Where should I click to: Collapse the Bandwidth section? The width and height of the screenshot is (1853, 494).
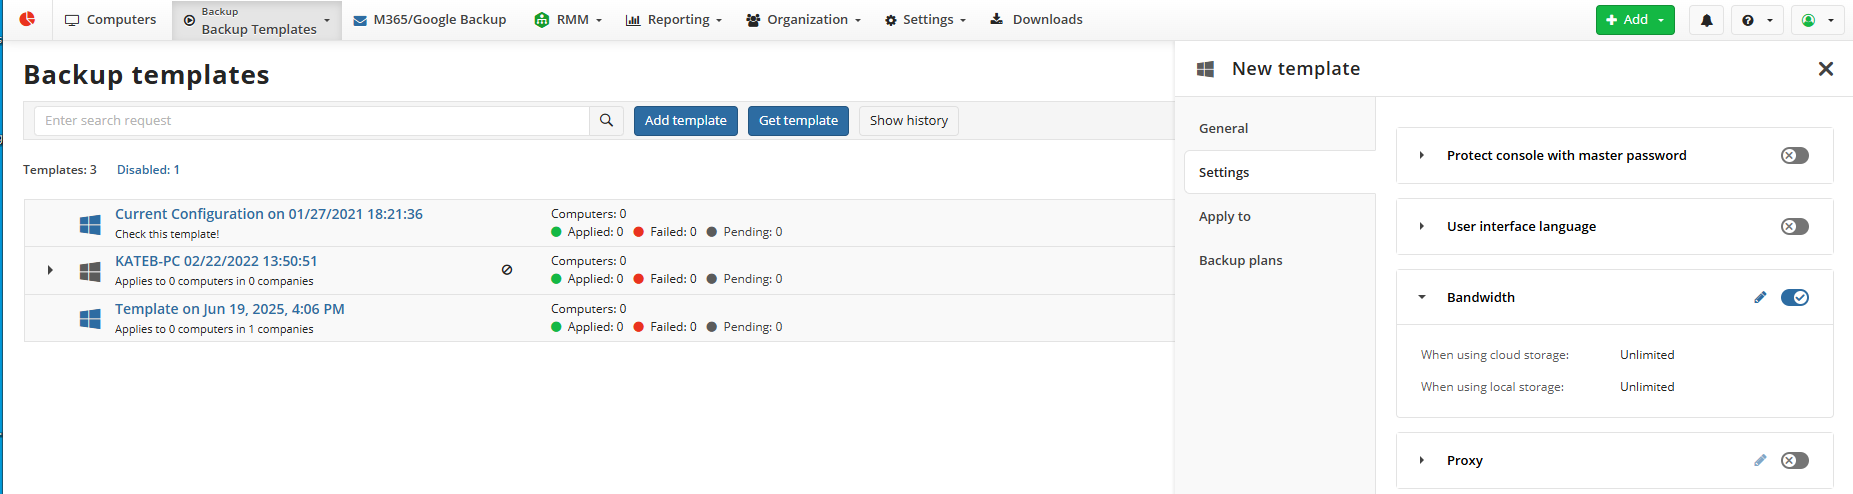(x=1422, y=297)
